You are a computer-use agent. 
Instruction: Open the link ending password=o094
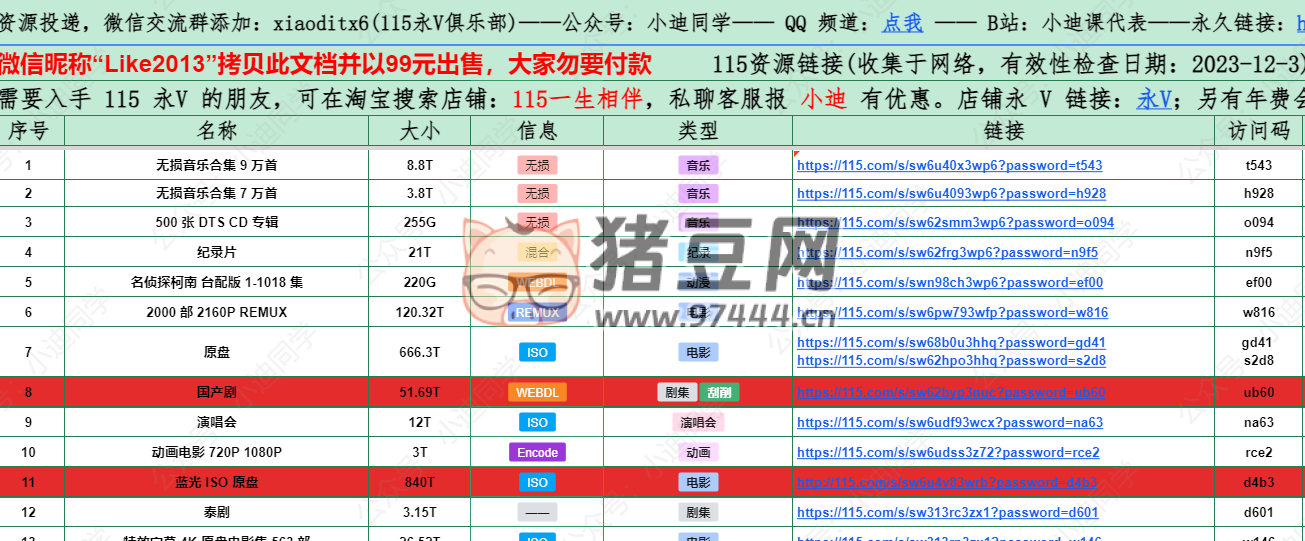click(x=955, y=223)
